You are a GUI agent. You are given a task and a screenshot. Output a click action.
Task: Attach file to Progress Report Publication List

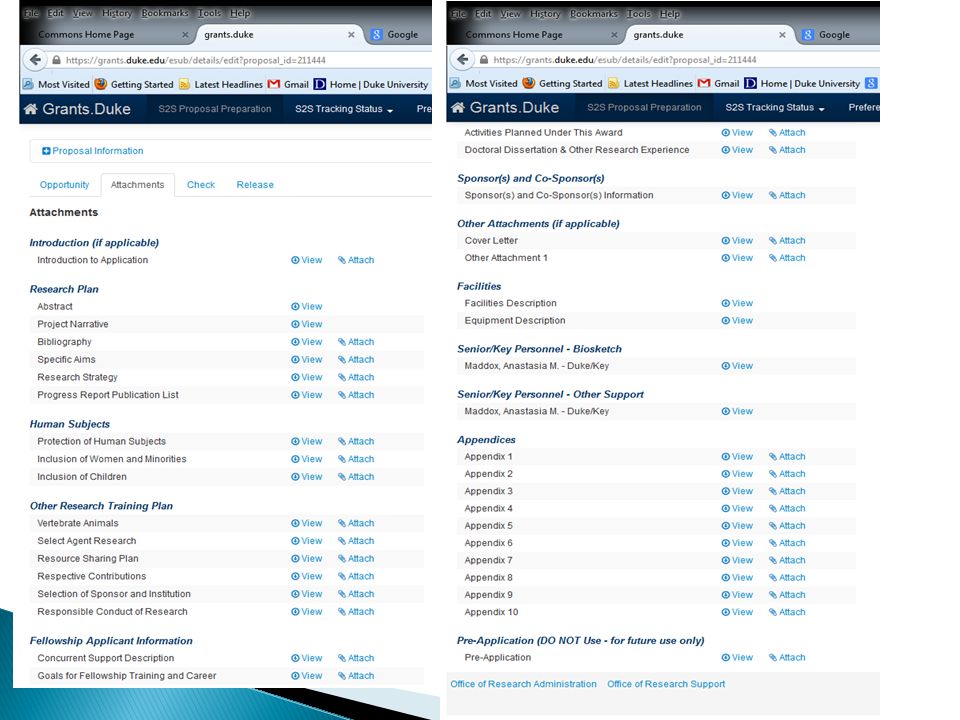(x=356, y=395)
